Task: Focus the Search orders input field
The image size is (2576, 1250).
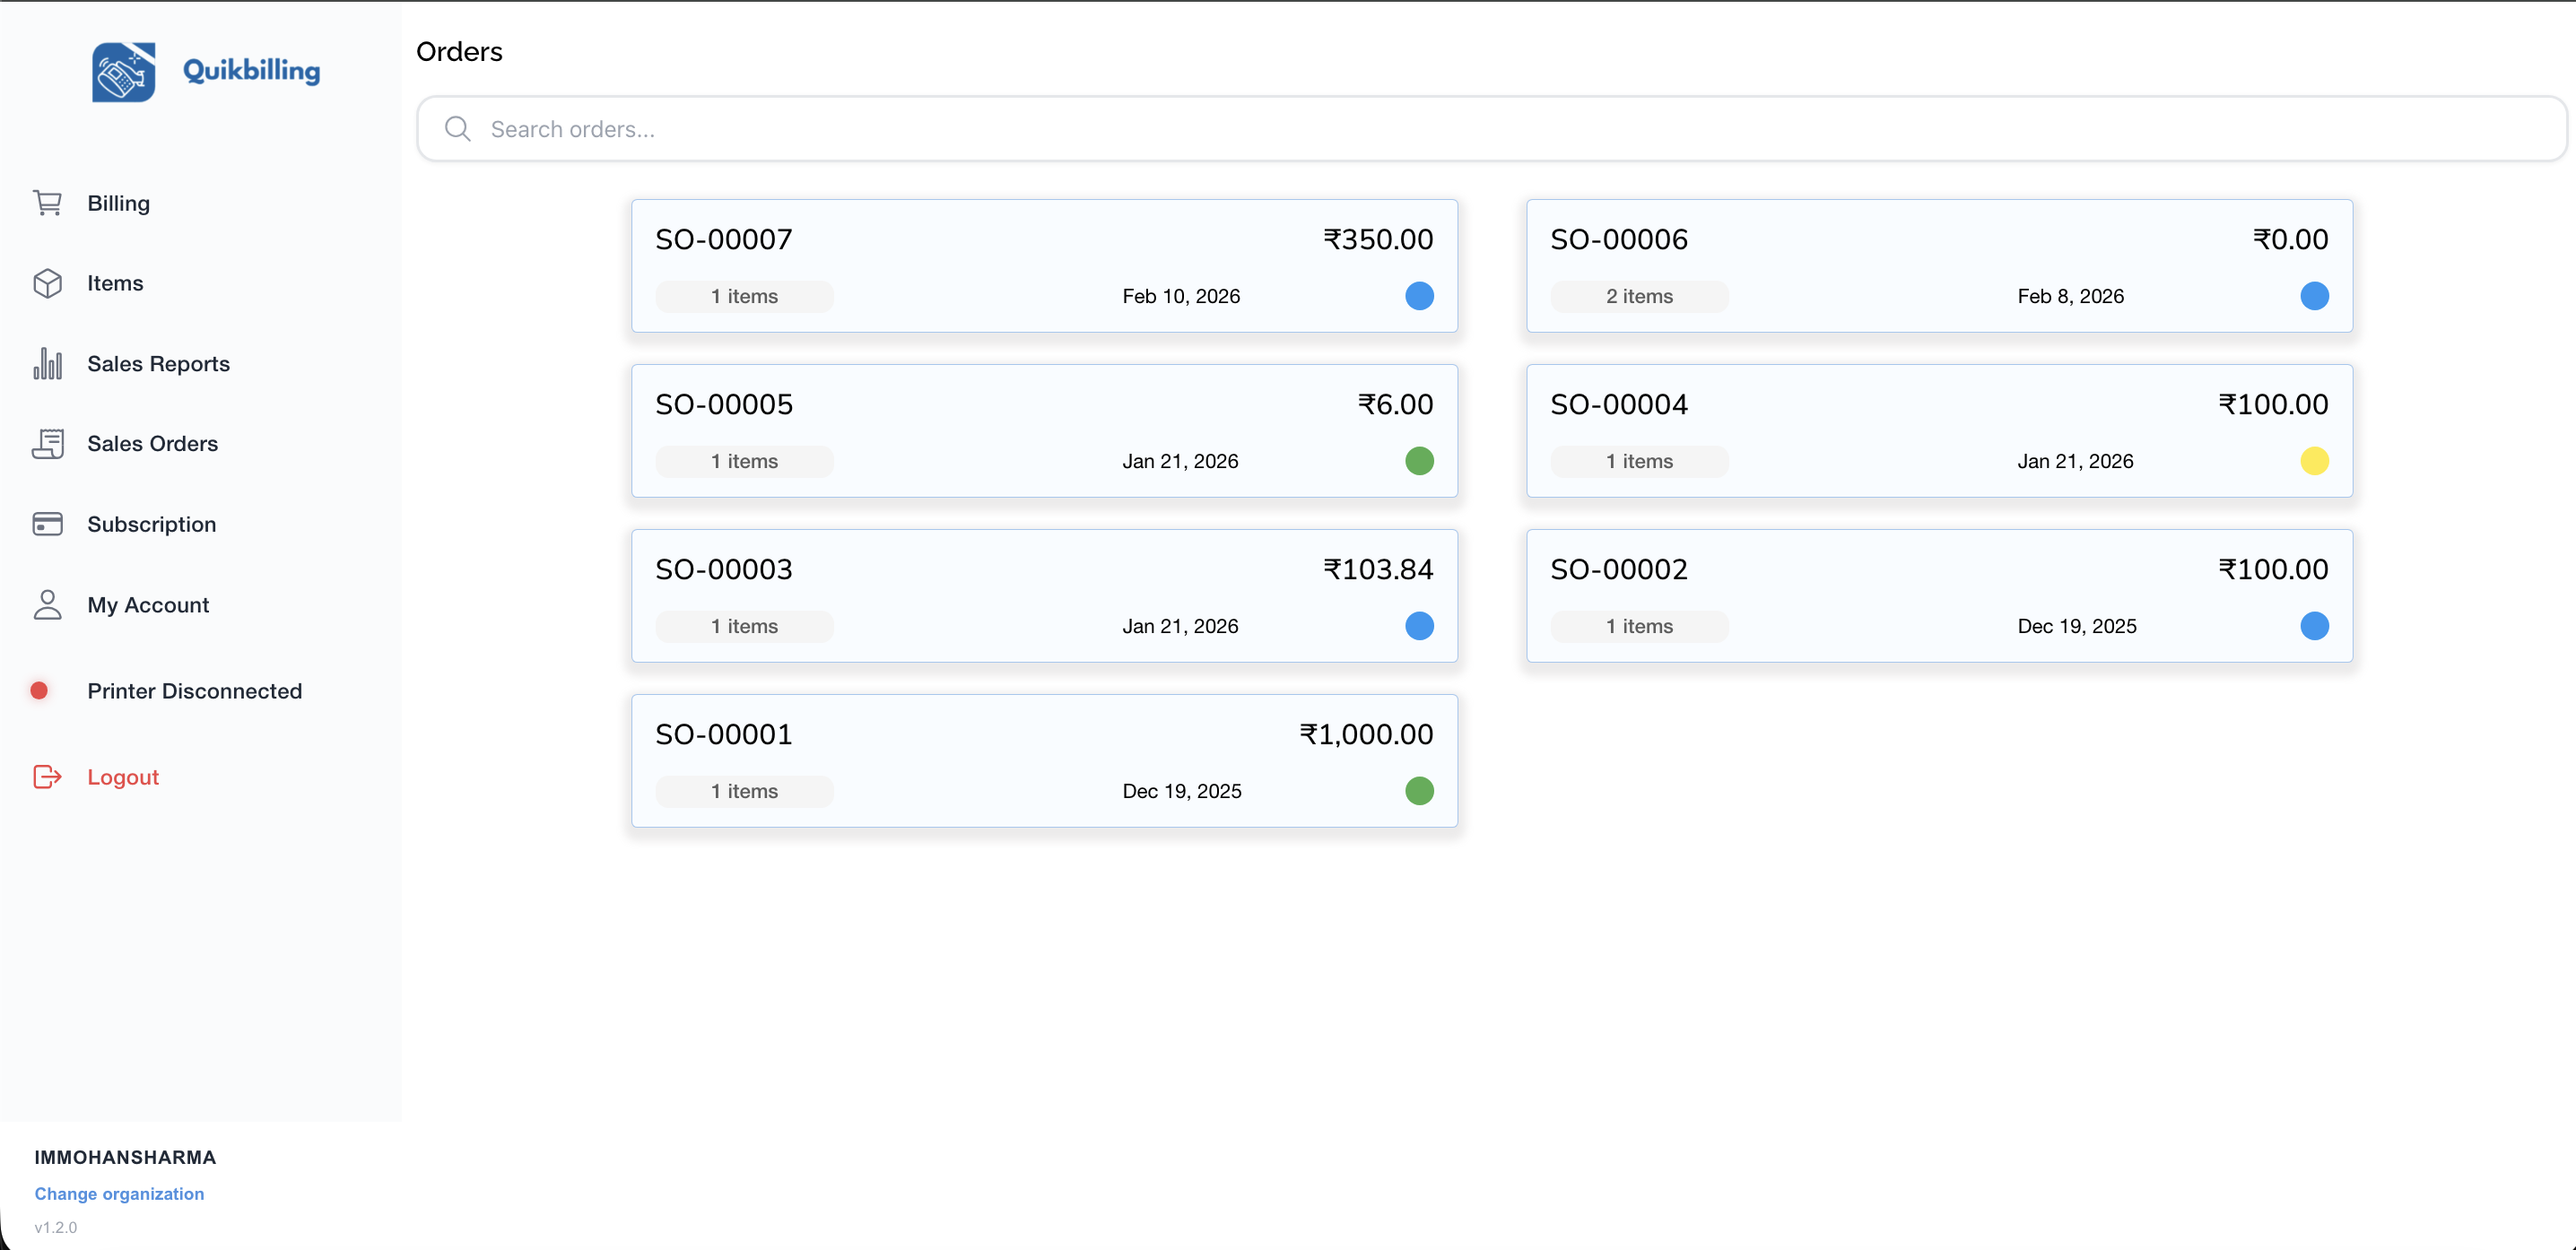Action: click(x=1500, y=129)
